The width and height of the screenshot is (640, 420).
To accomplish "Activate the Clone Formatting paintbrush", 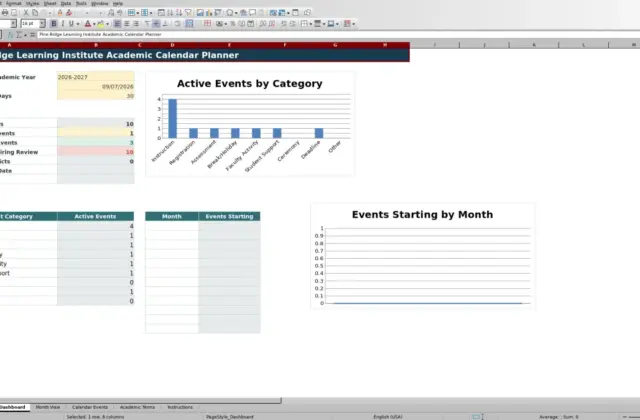I will click(60, 13).
